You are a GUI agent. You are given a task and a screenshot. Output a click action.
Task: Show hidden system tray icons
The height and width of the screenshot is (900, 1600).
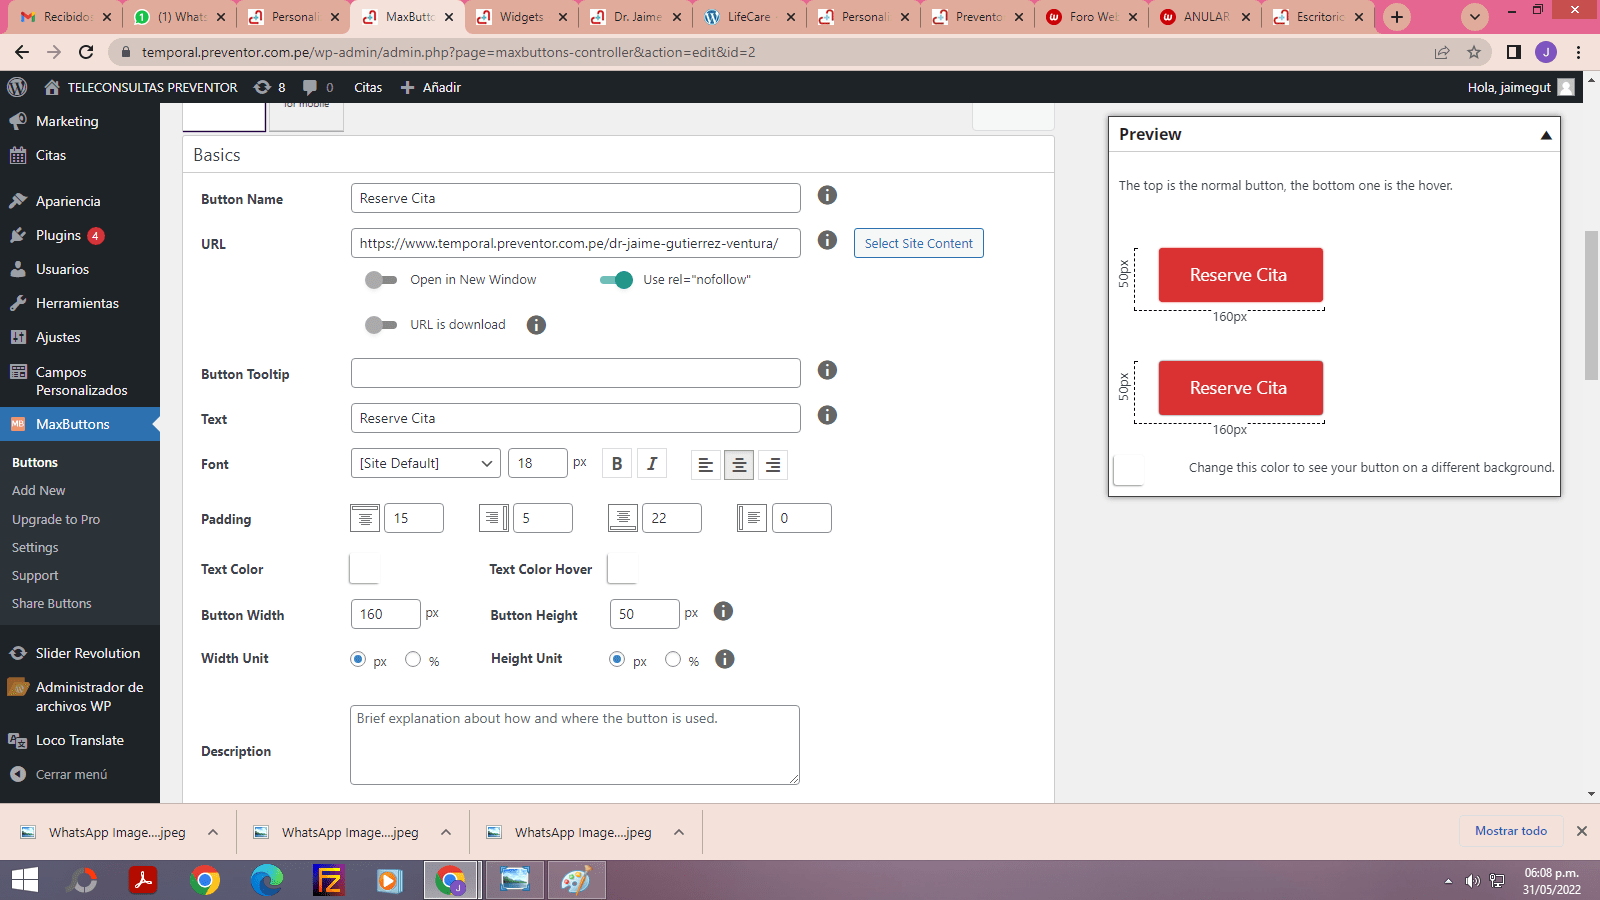(1448, 881)
